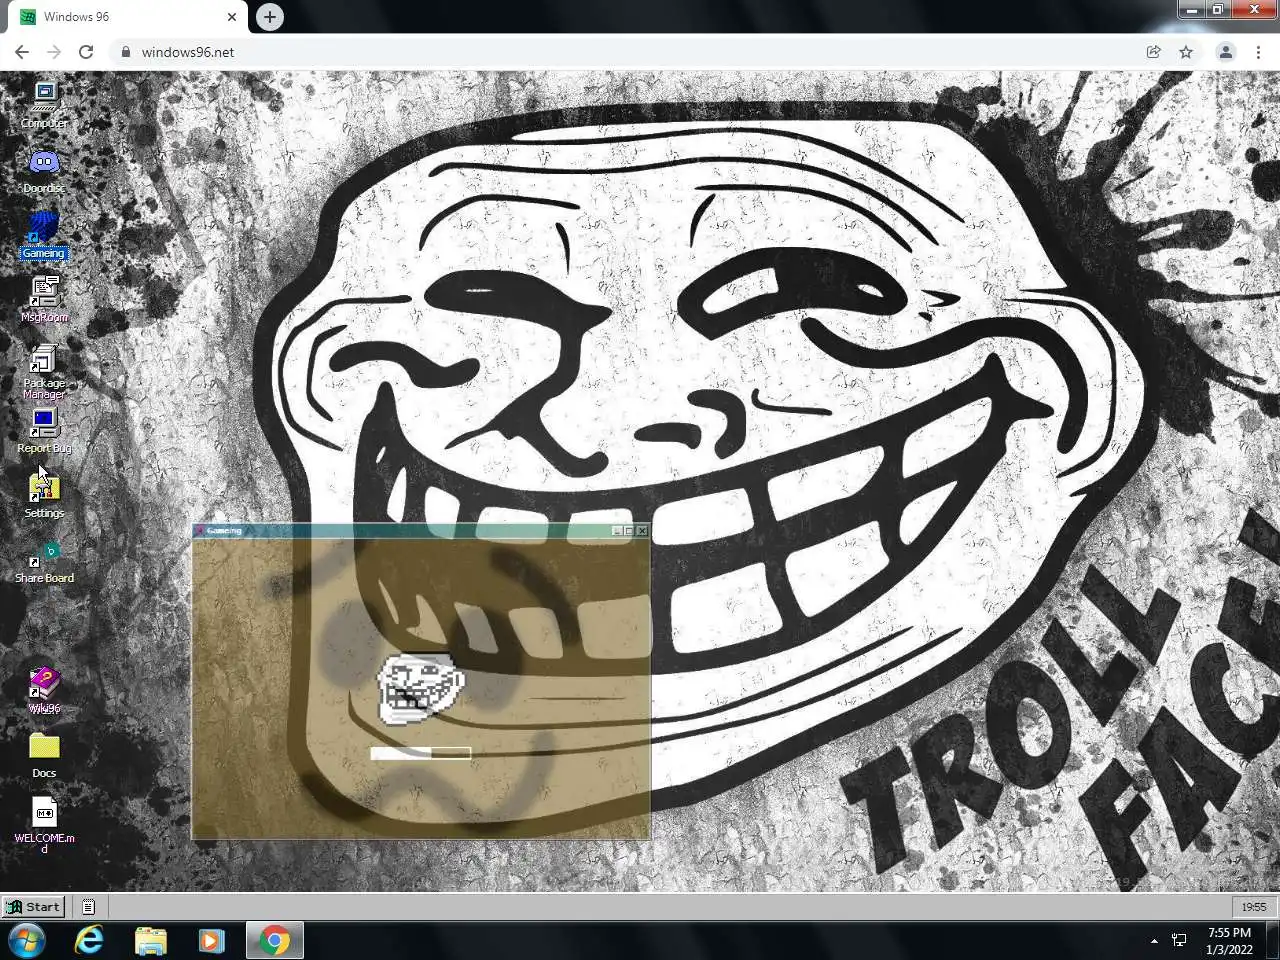
Task: Open the Chrome profile menu
Action: (x=1225, y=52)
